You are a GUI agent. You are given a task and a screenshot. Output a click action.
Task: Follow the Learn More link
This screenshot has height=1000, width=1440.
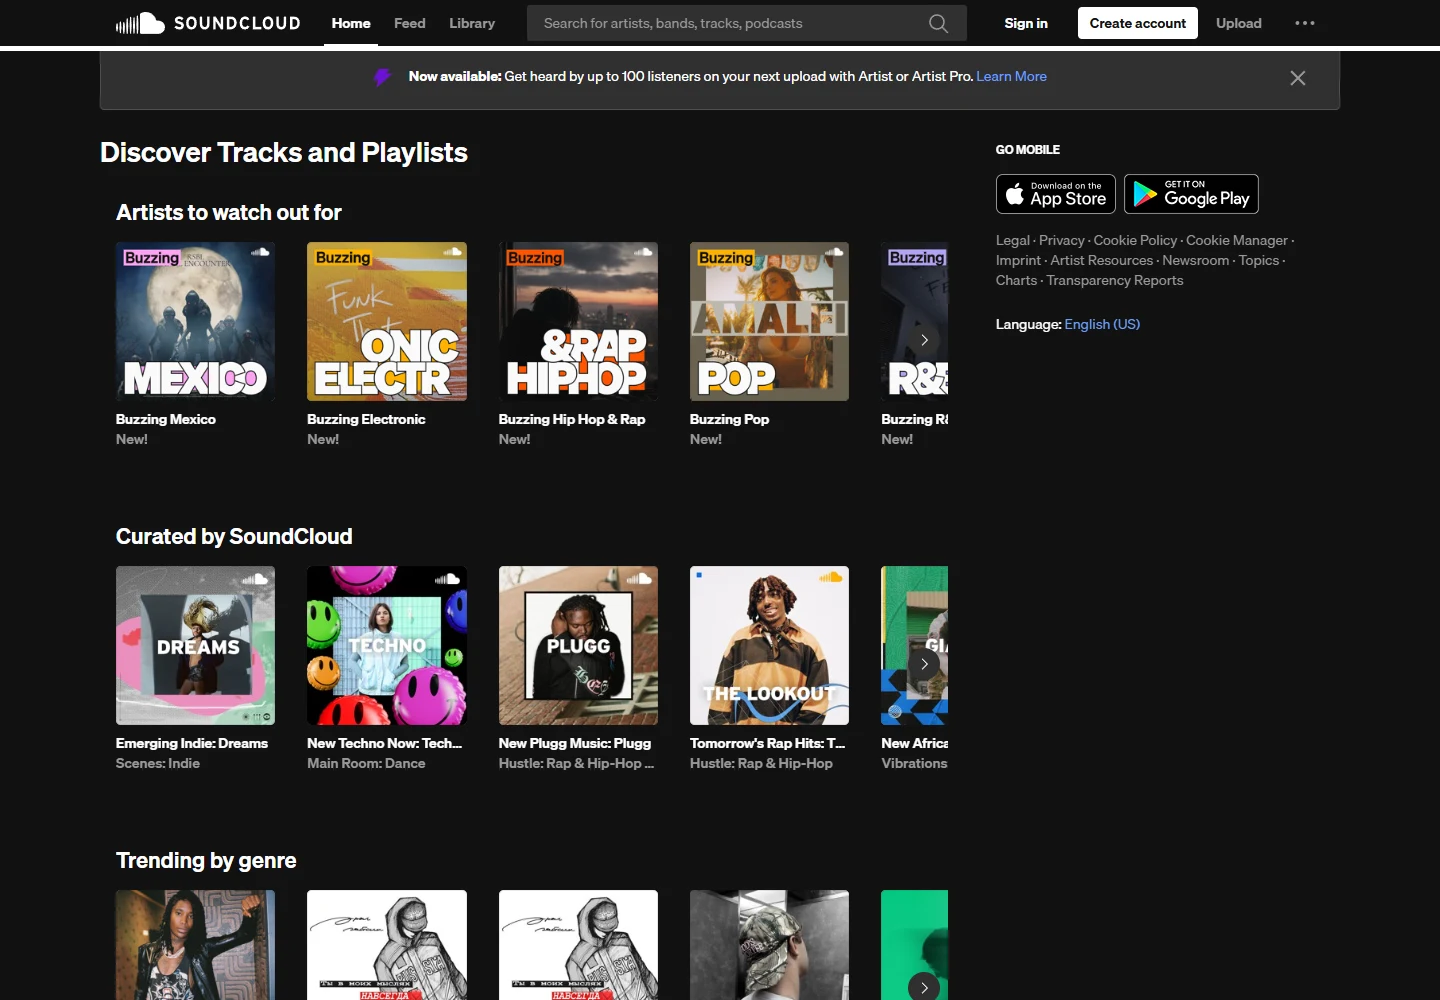pos(1011,76)
